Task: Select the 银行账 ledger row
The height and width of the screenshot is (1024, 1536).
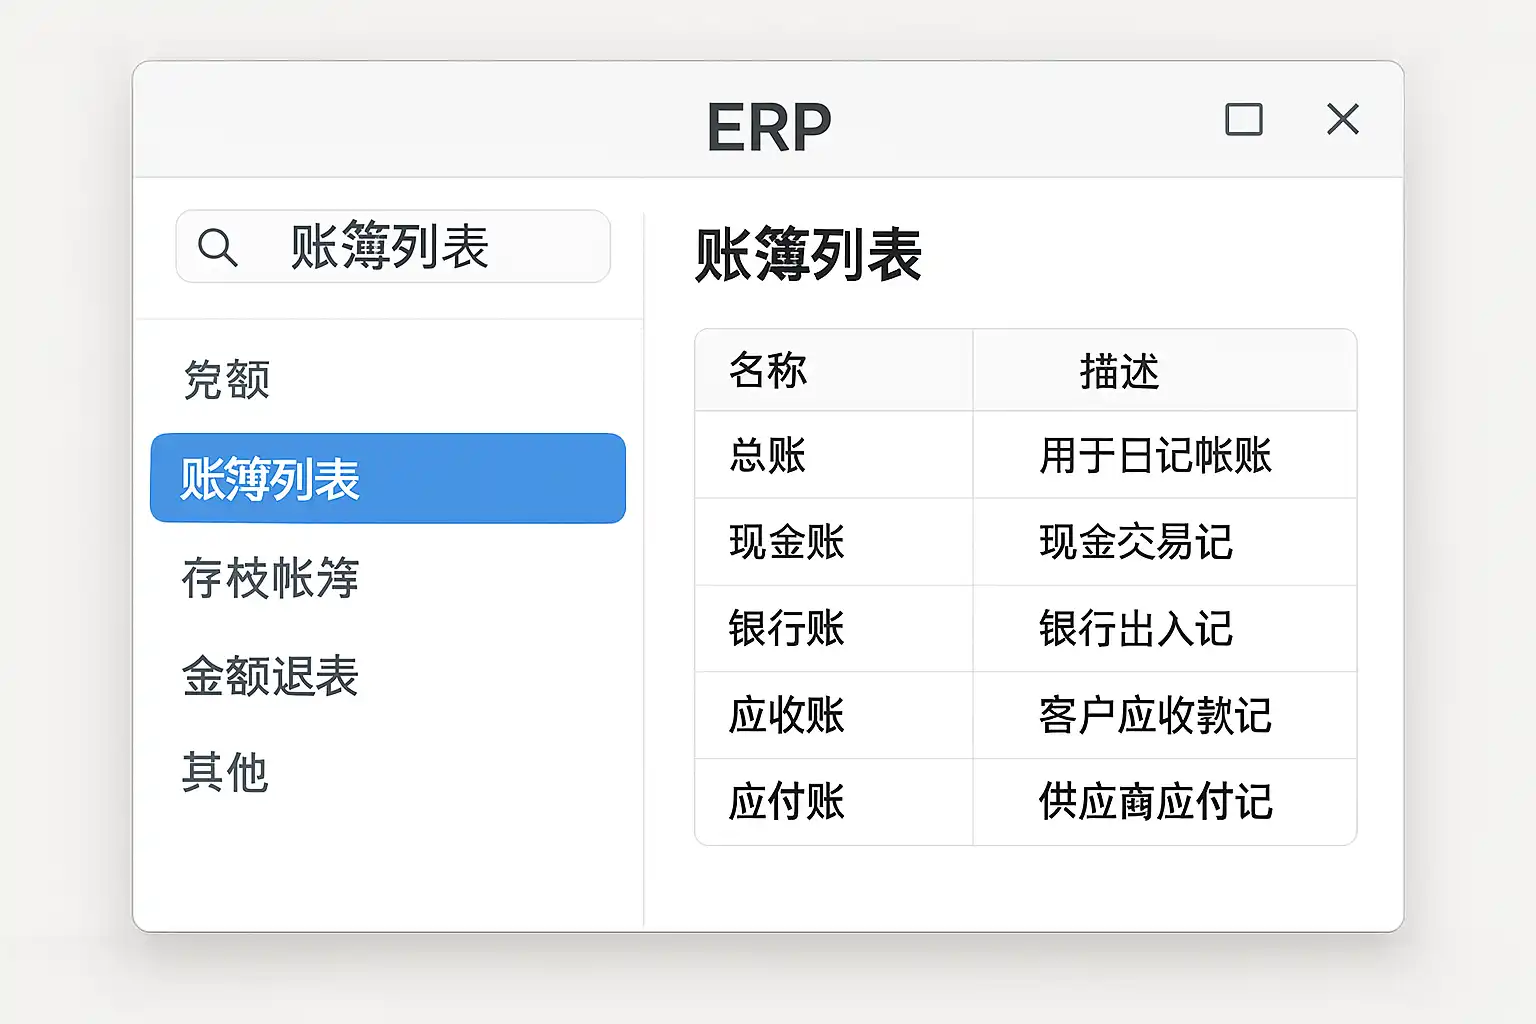Action: point(787,629)
